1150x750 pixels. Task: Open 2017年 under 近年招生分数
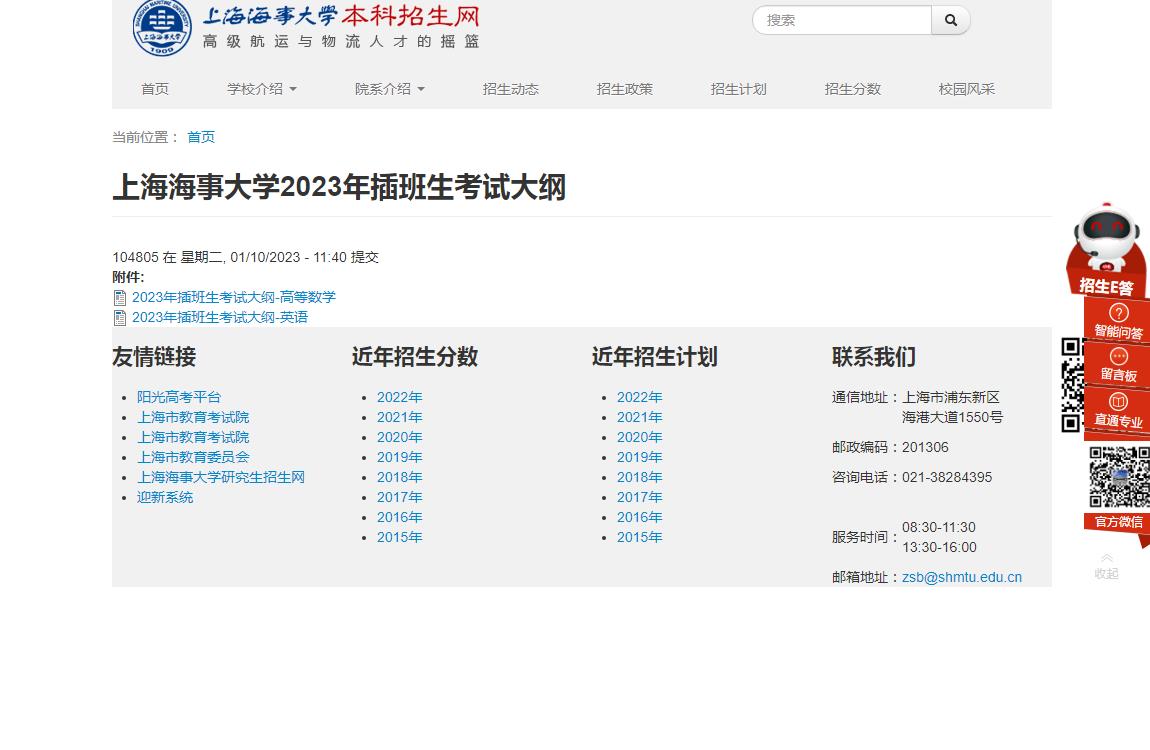pos(400,497)
